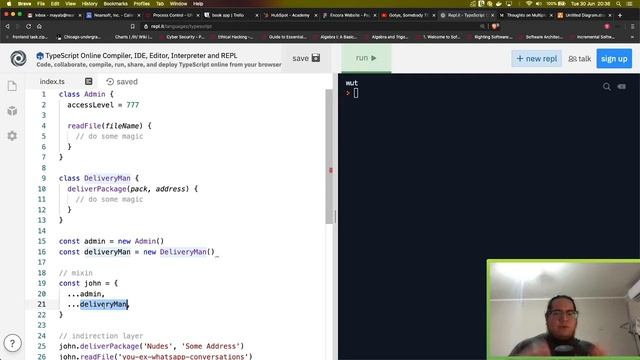Open the Settings gear panel
This screenshot has height=360, width=640.
click(12, 136)
